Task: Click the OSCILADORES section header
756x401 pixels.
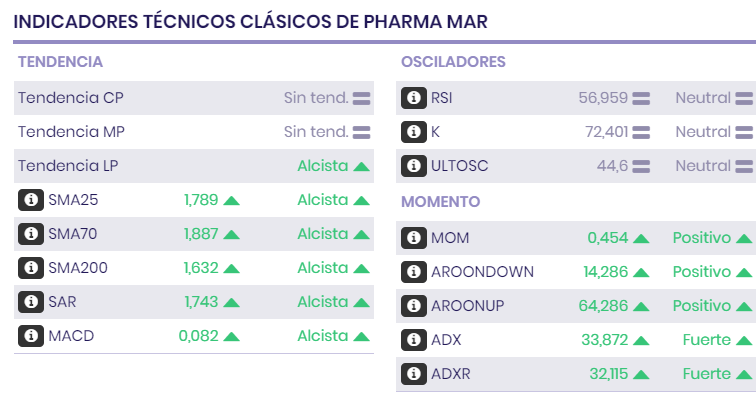Action: point(453,62)
